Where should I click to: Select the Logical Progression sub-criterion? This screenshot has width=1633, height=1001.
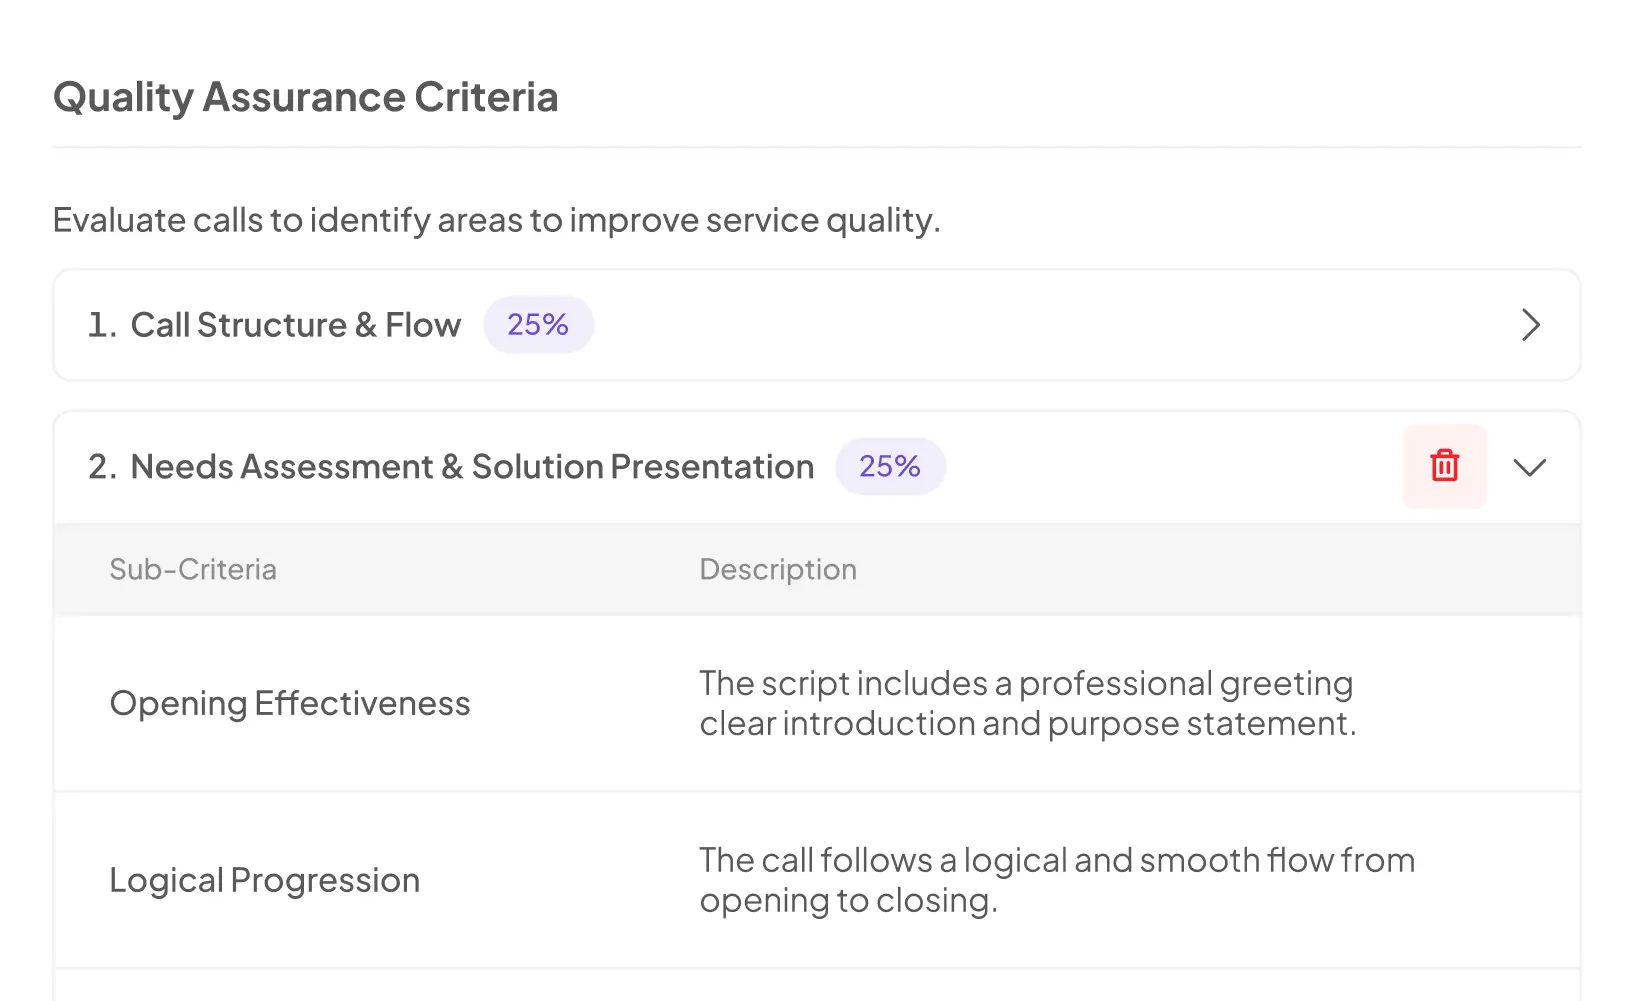265,880
